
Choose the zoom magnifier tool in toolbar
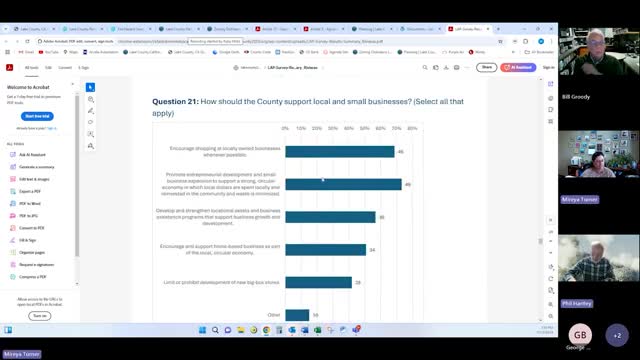point(91,99)
